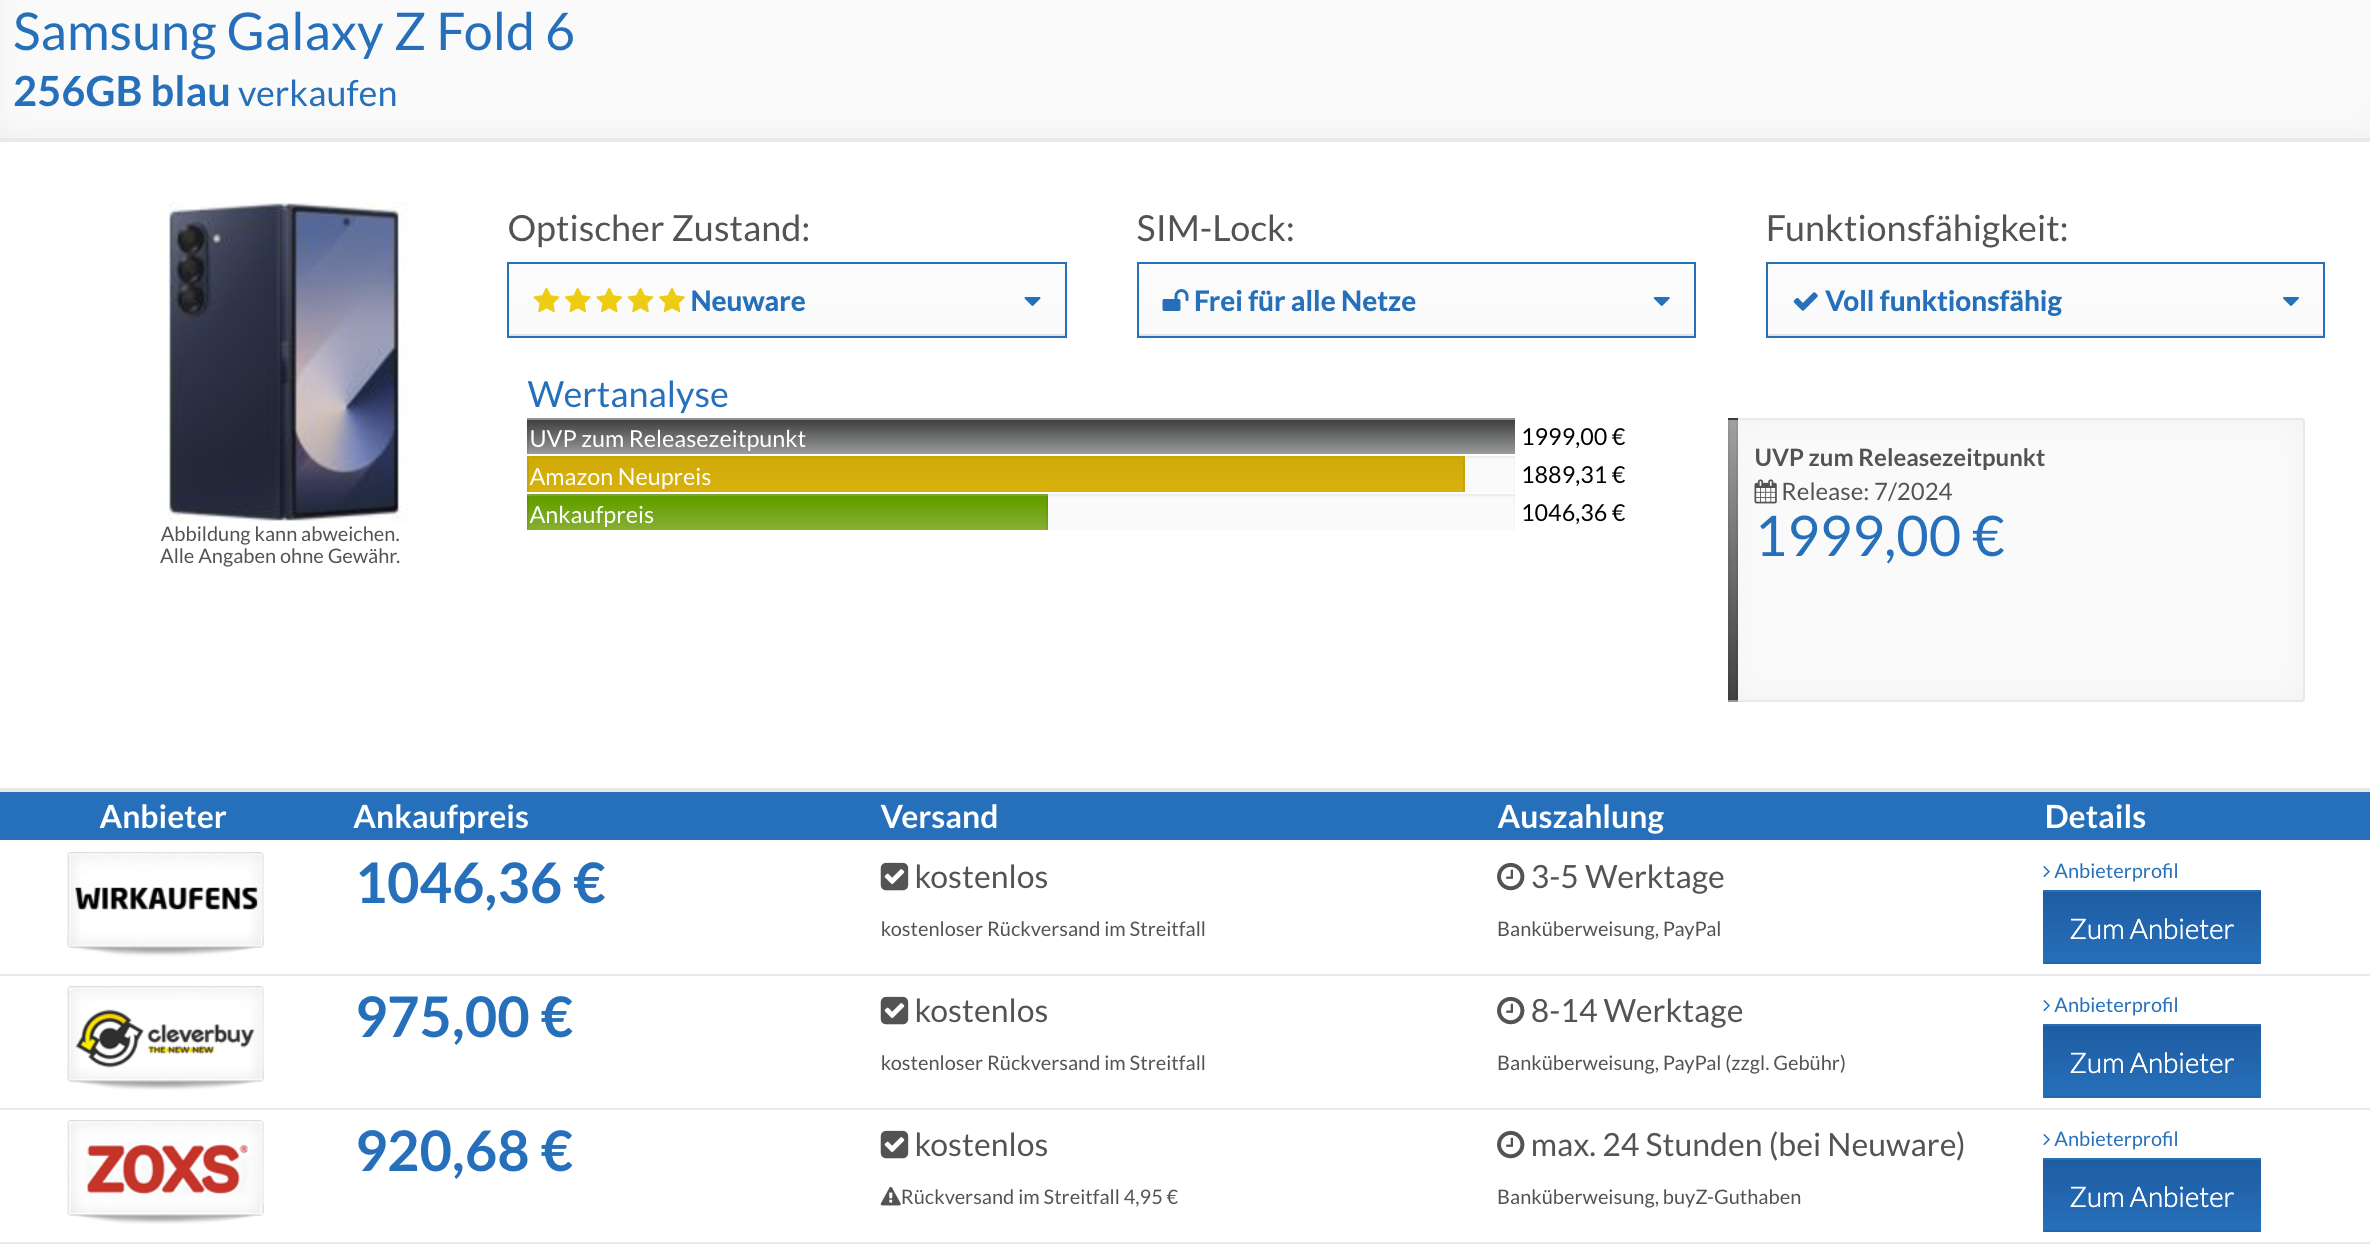Viewport: 2370px width, 1246px height.
Task: Click Zum Anbieter button for WIRKAUFENS
Action: pyautogui.click(x=2151, y=928)
